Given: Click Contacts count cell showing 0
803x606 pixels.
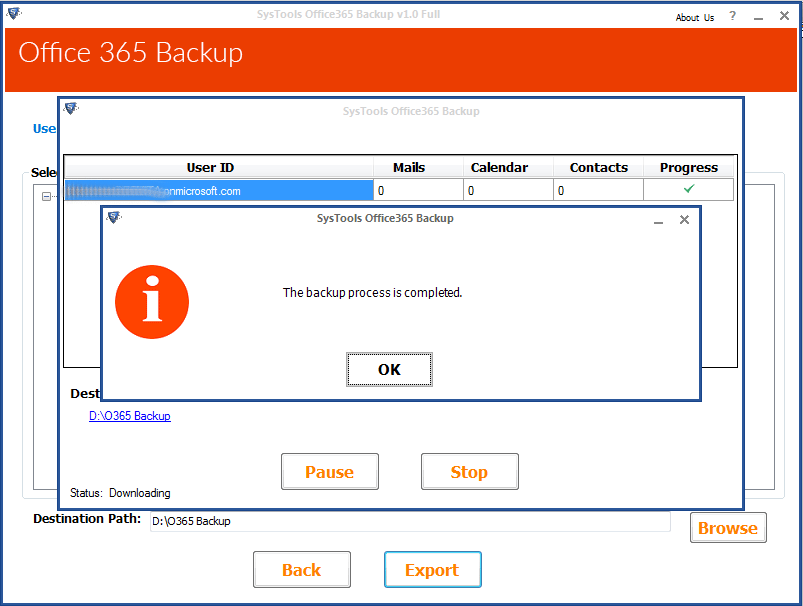Looking at the screenshot, I should coord(598,191).
